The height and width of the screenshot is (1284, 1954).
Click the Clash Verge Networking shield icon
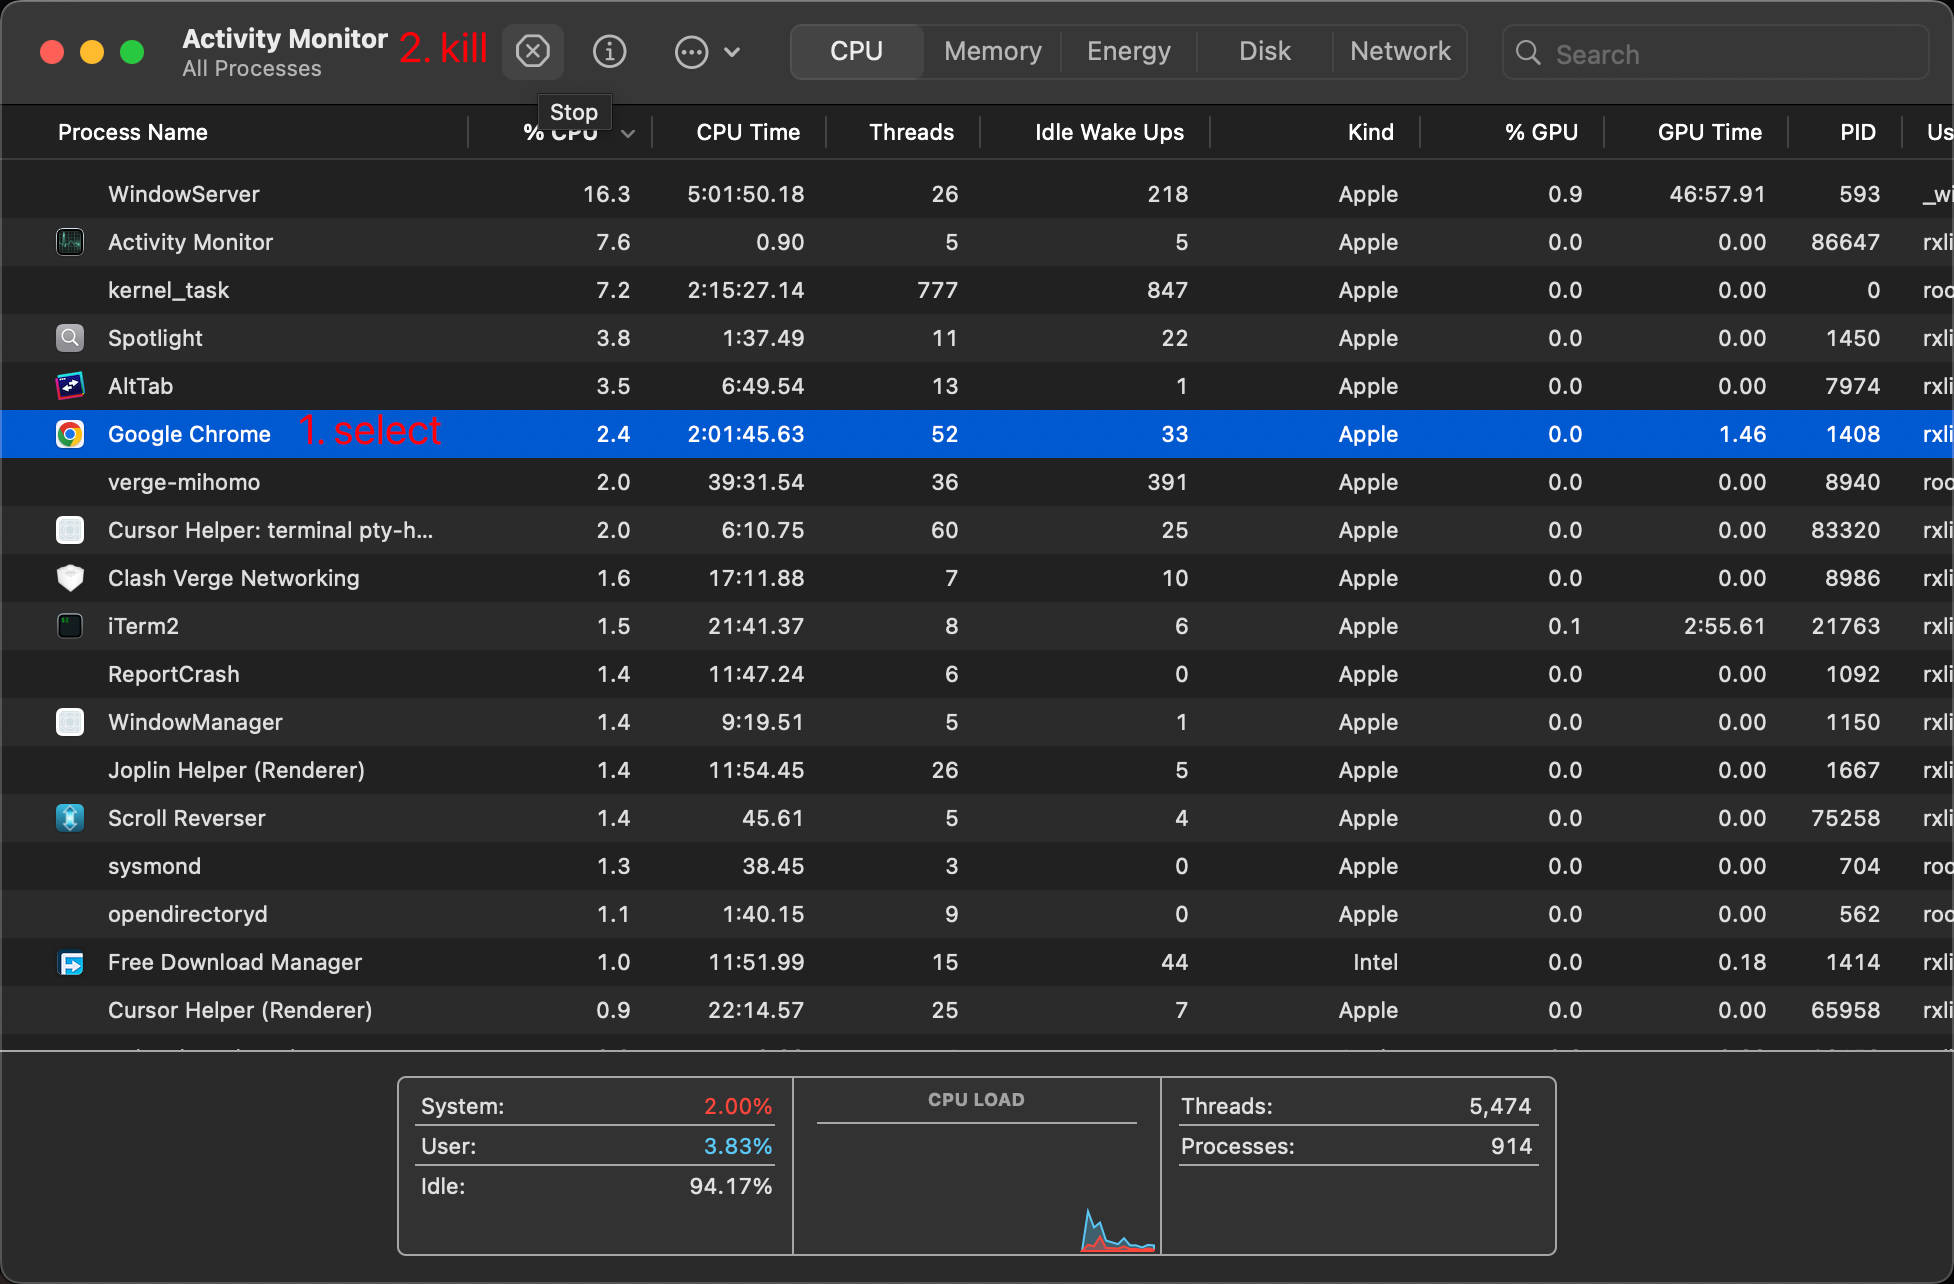tap(70, 578)
